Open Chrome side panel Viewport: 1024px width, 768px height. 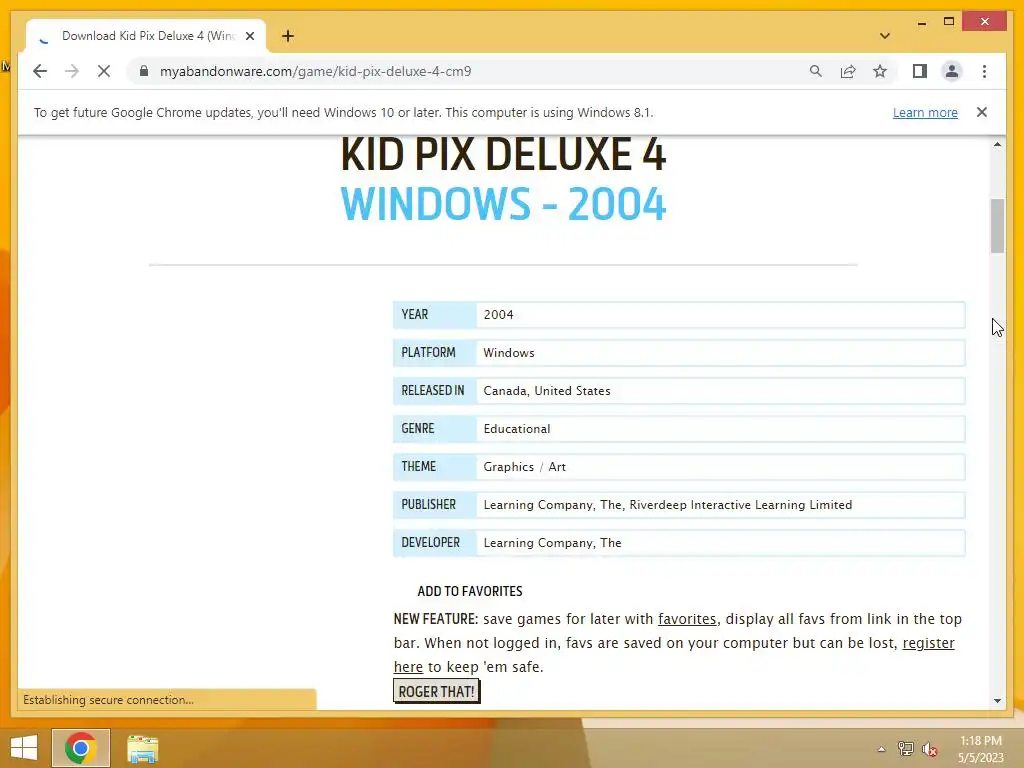(x=920, y=71)
